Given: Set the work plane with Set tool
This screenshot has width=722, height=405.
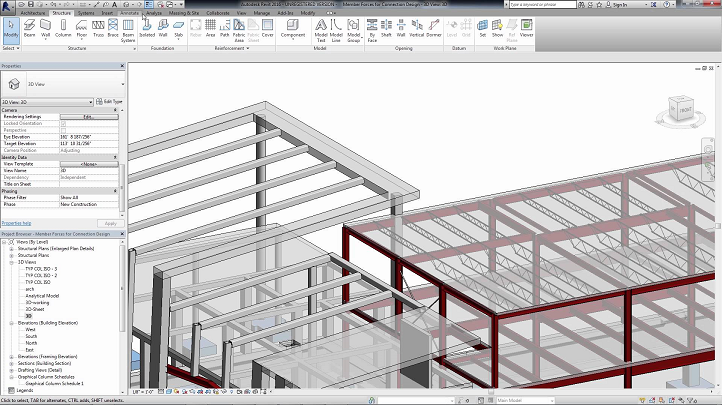Looking at the screenshot, I should pos(483,29).
